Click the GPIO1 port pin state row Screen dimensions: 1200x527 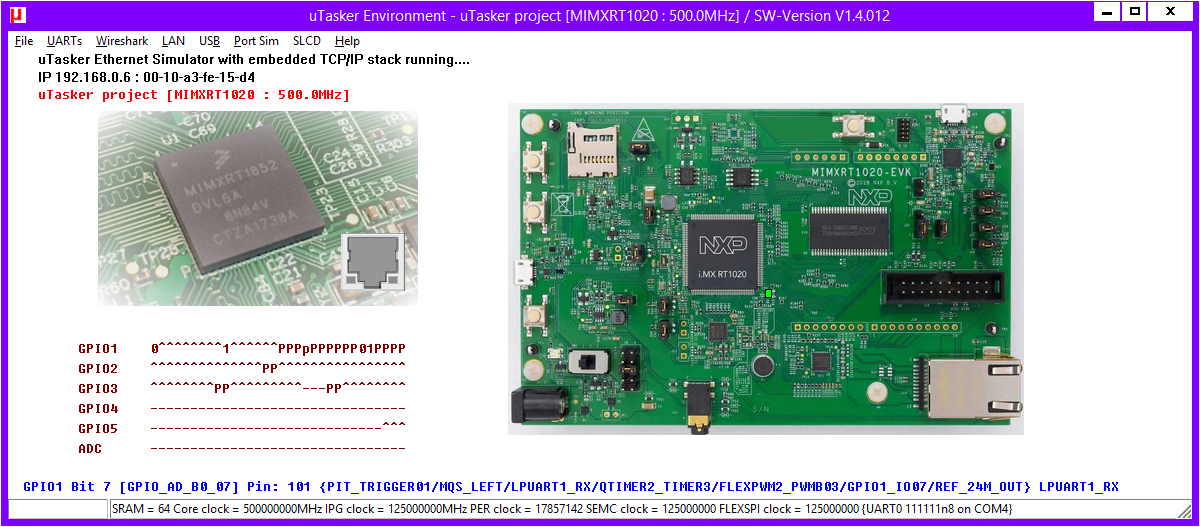[x=278, y=349]
